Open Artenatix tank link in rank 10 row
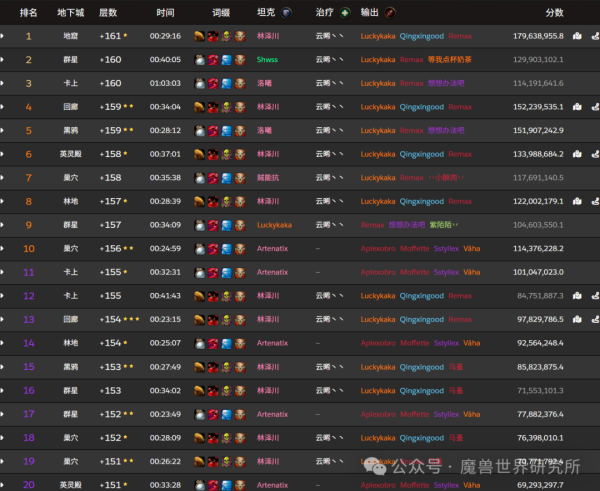This screenshot has width=600, height=491. point(272,248)
